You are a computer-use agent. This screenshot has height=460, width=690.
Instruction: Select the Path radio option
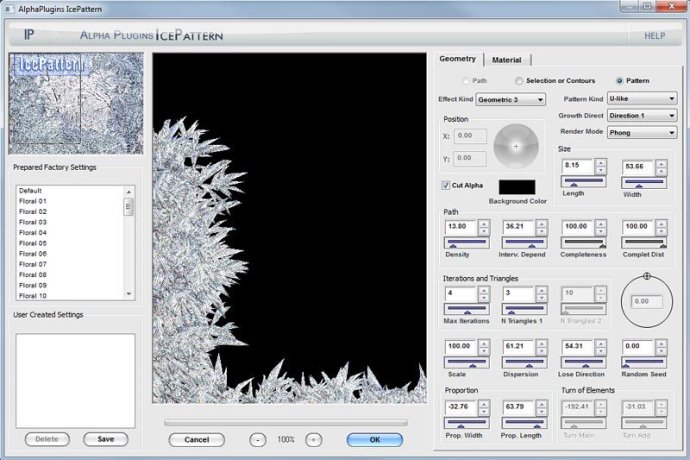point(466,81)
